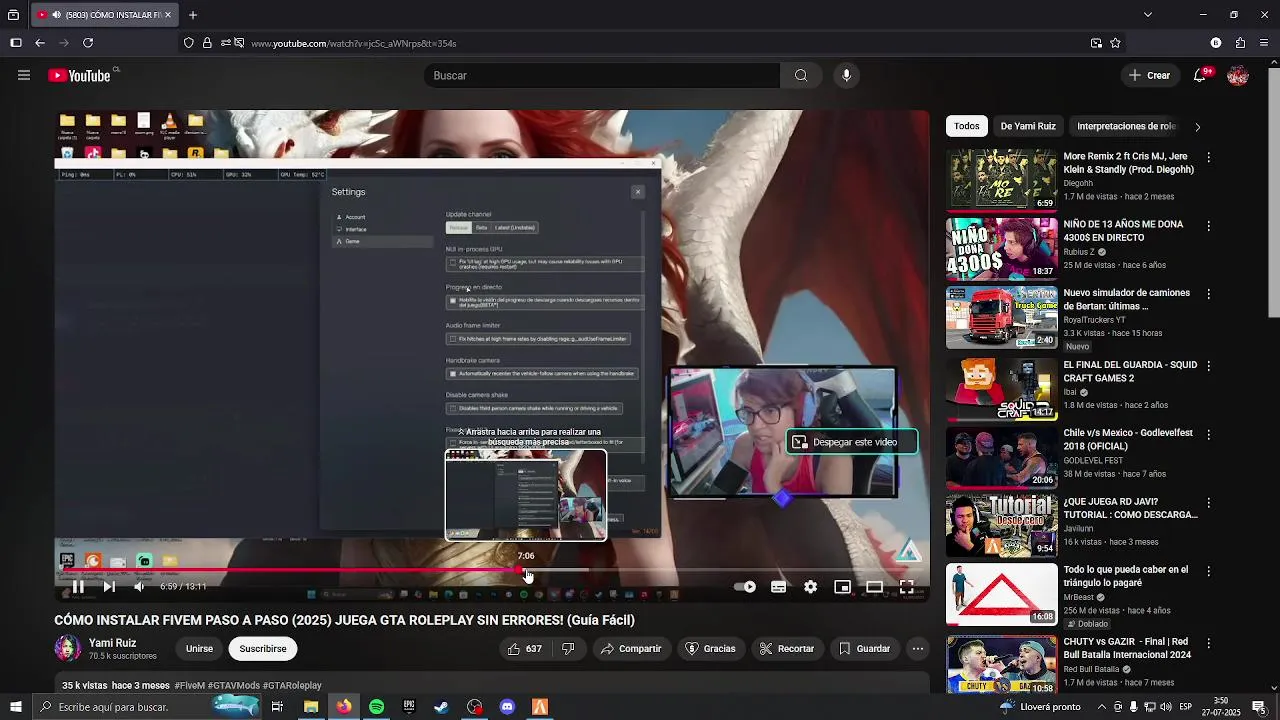Open options for ¿QUE JUEGA RD JAVI? video
Viewport: 1280px width, 720px height.
pyautogui.click(x=1208, y=502)
